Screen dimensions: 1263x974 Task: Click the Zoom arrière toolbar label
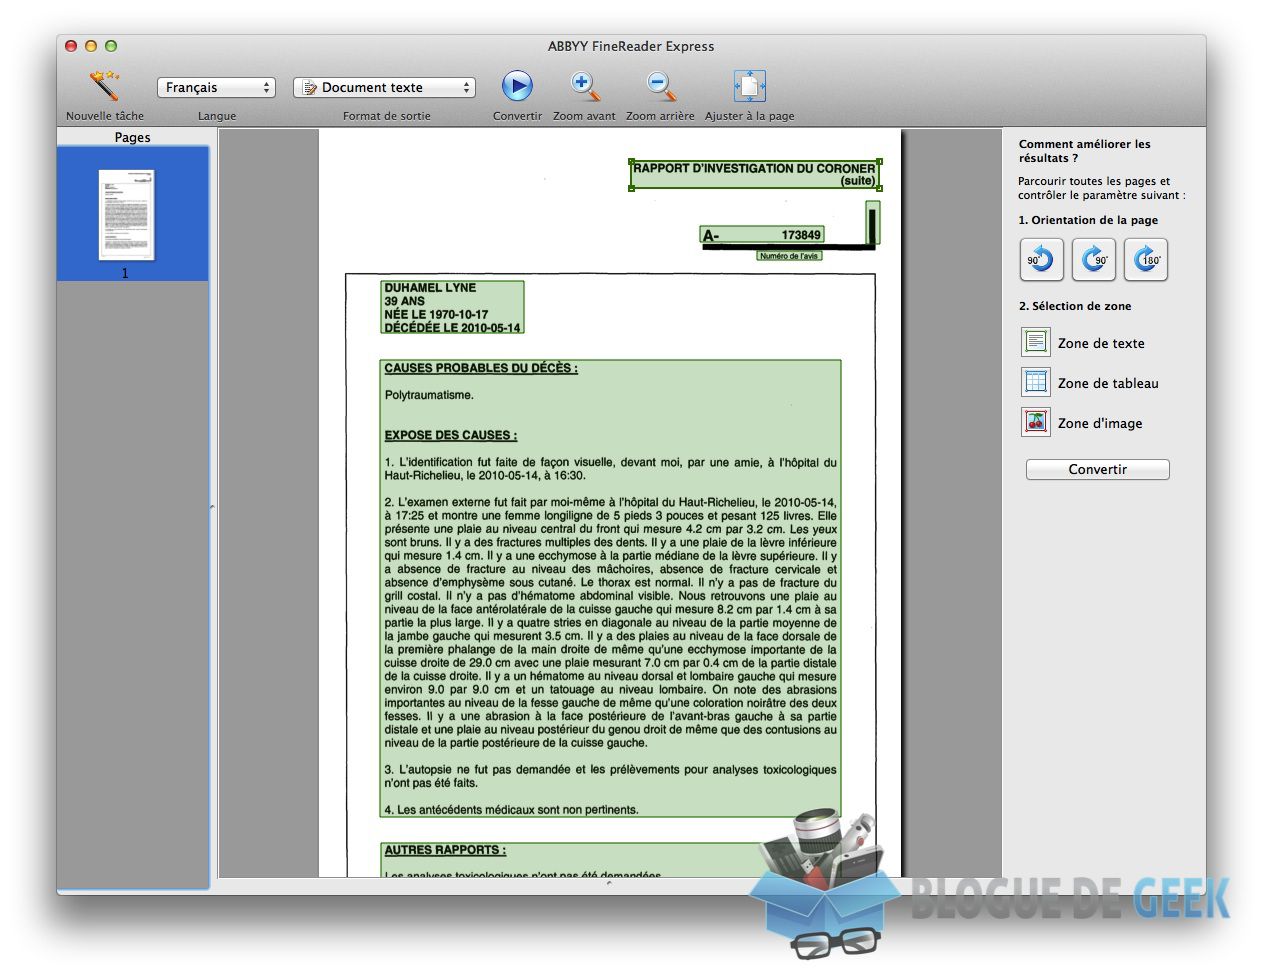660,116
